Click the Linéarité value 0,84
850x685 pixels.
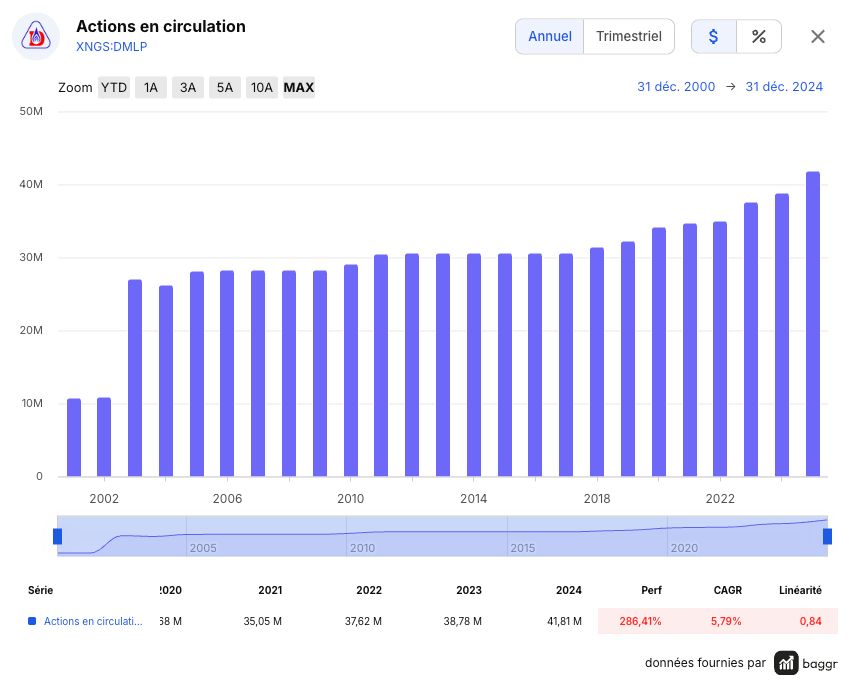tap(810, 621)
